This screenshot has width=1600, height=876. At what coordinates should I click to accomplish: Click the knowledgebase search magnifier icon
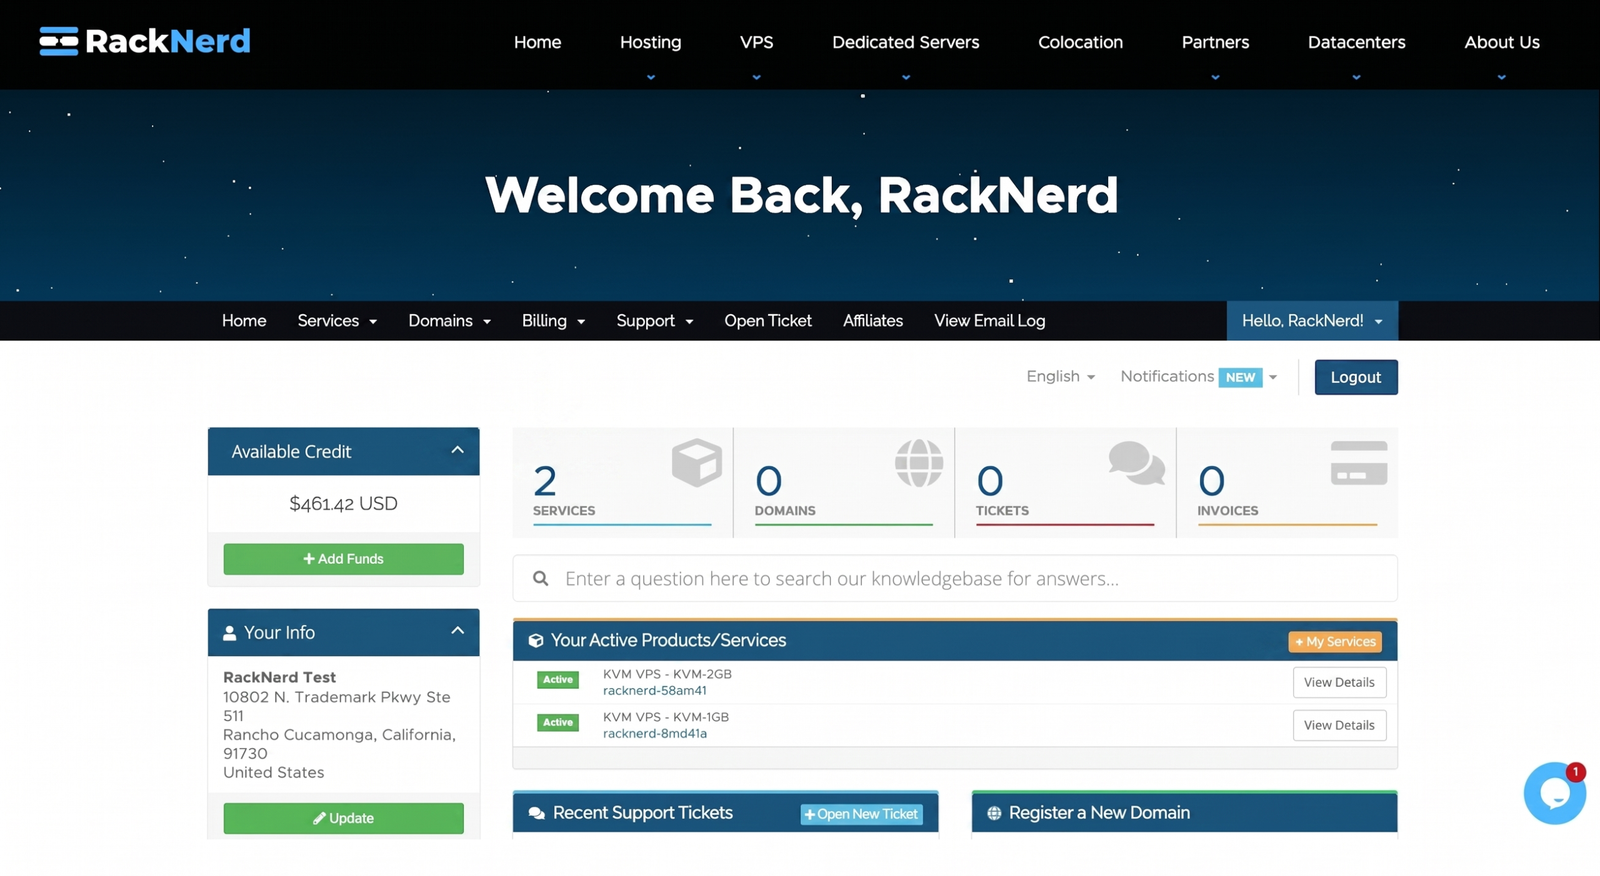click(541, 579)
